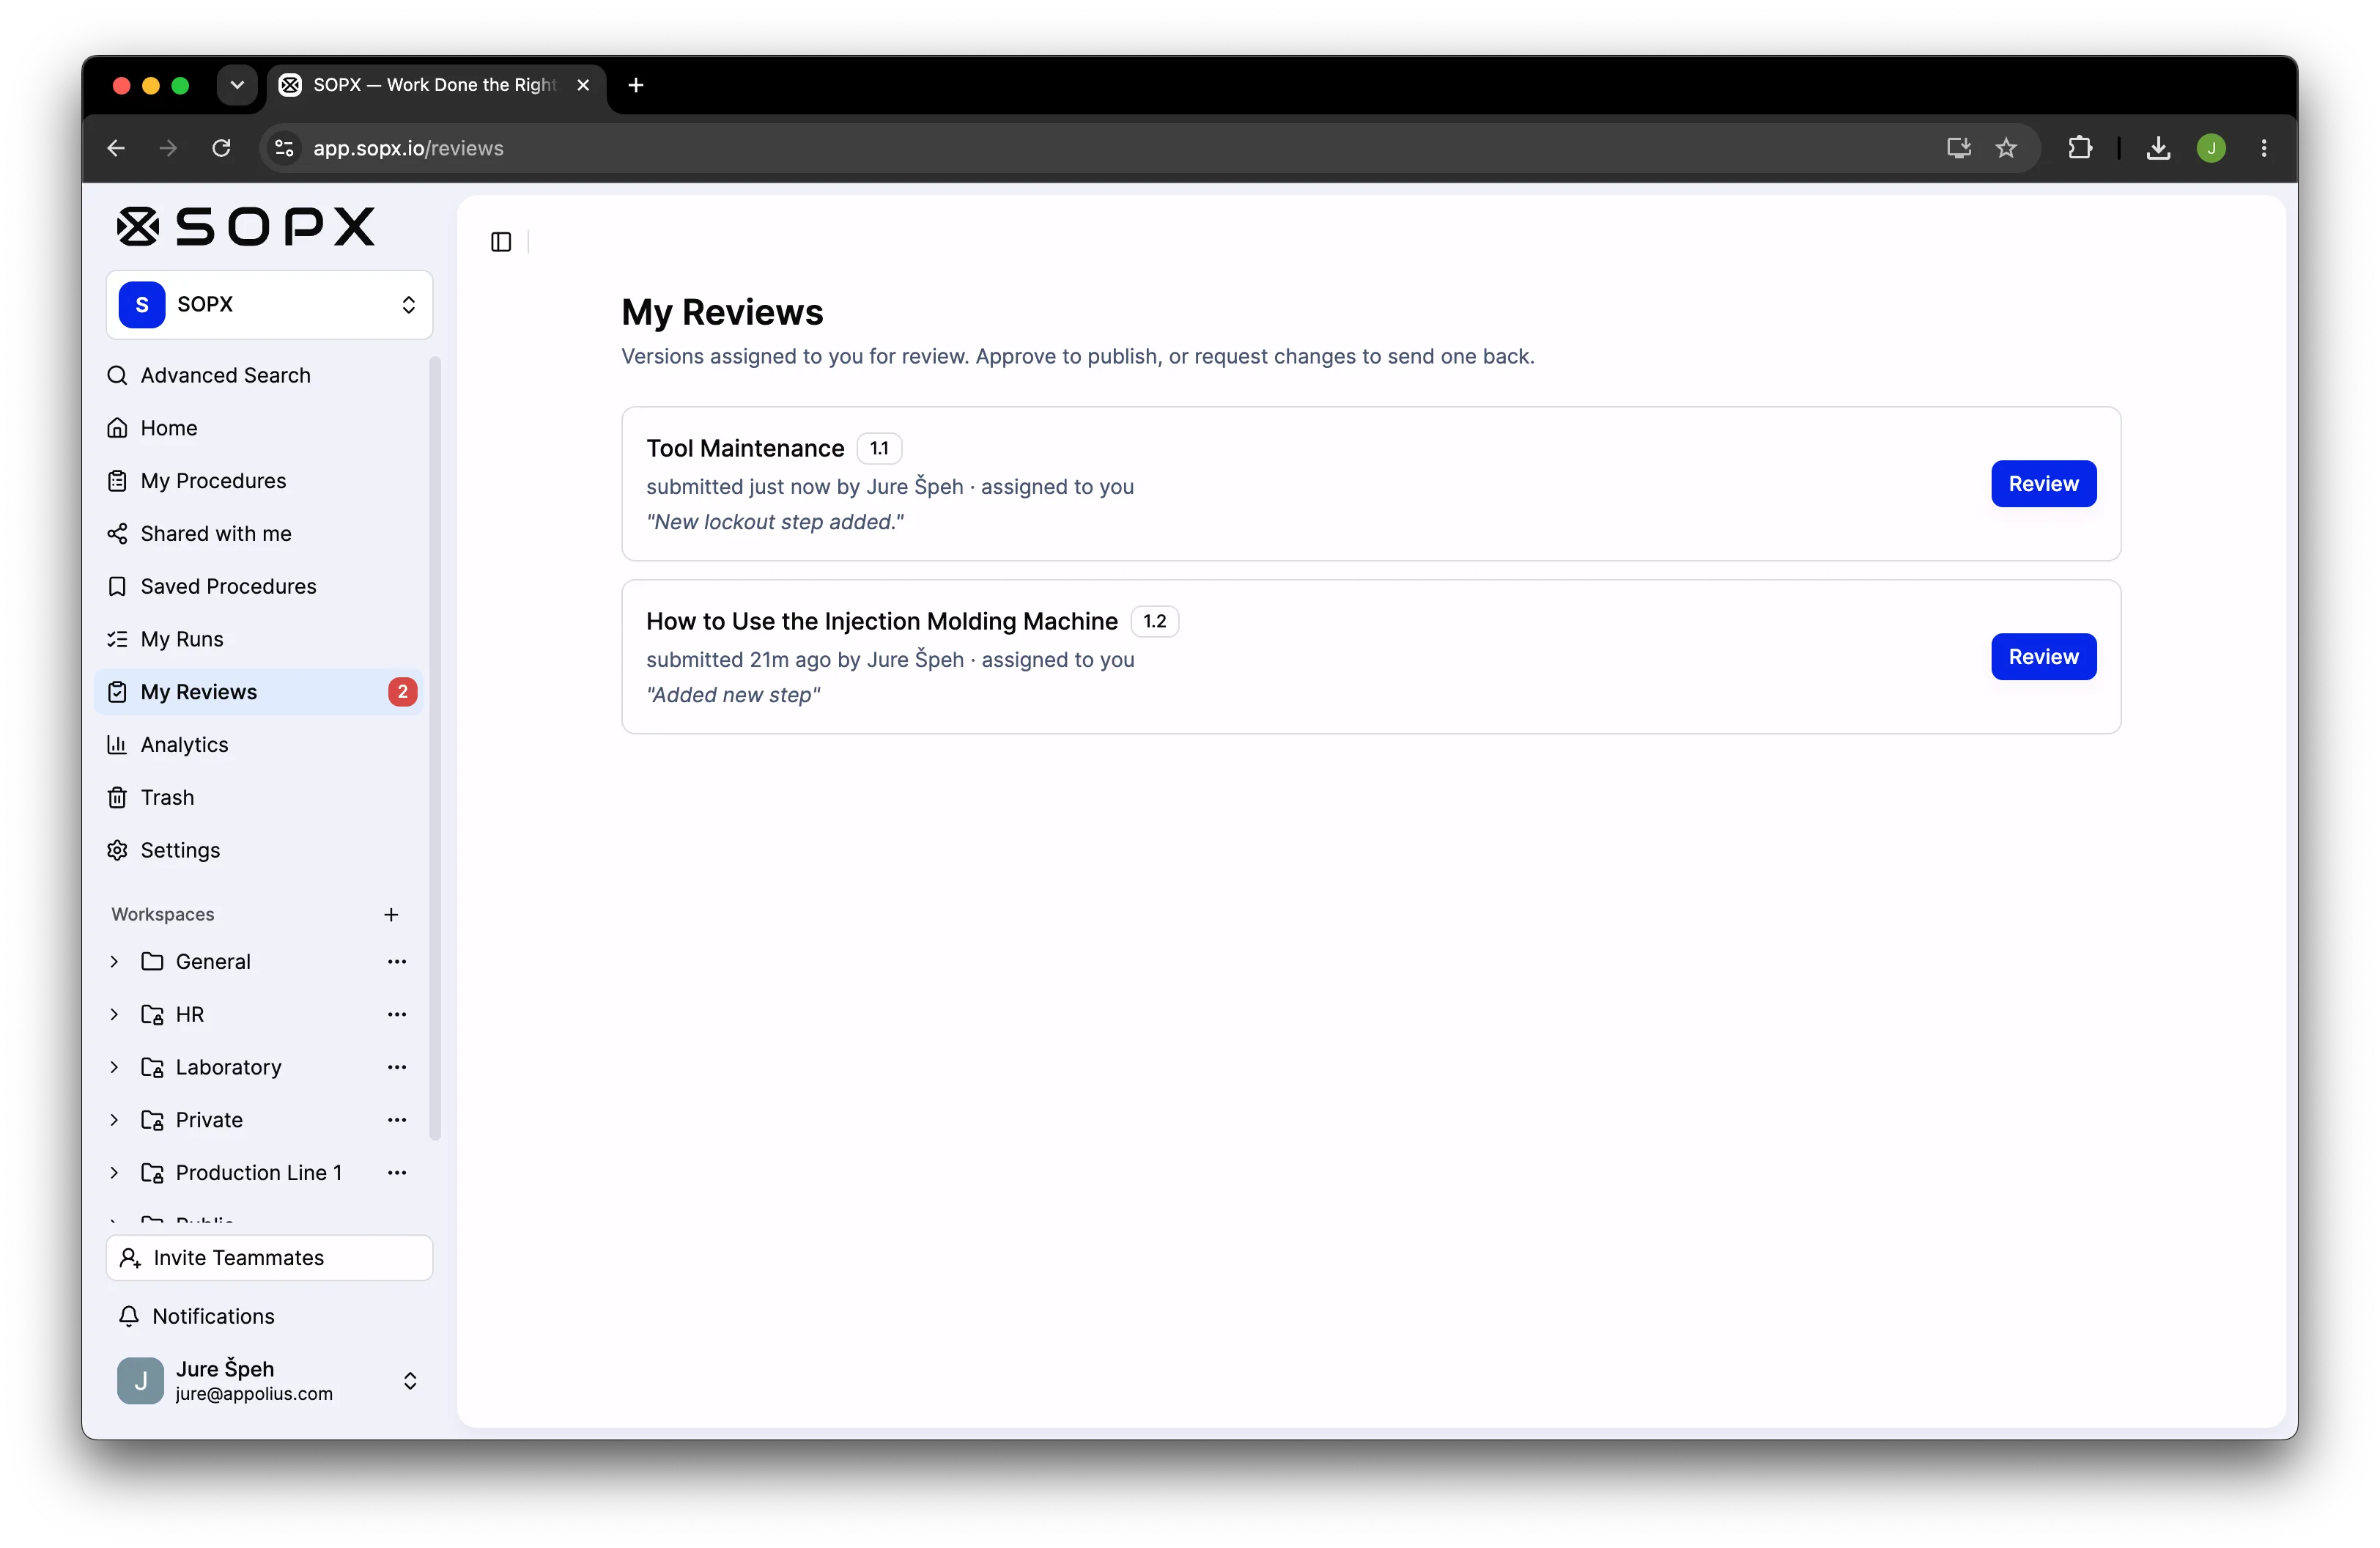This screenshot has width=2380, height=1548.
Task: Expand the Production Line 1 chevron
Action: (114, 1173)
